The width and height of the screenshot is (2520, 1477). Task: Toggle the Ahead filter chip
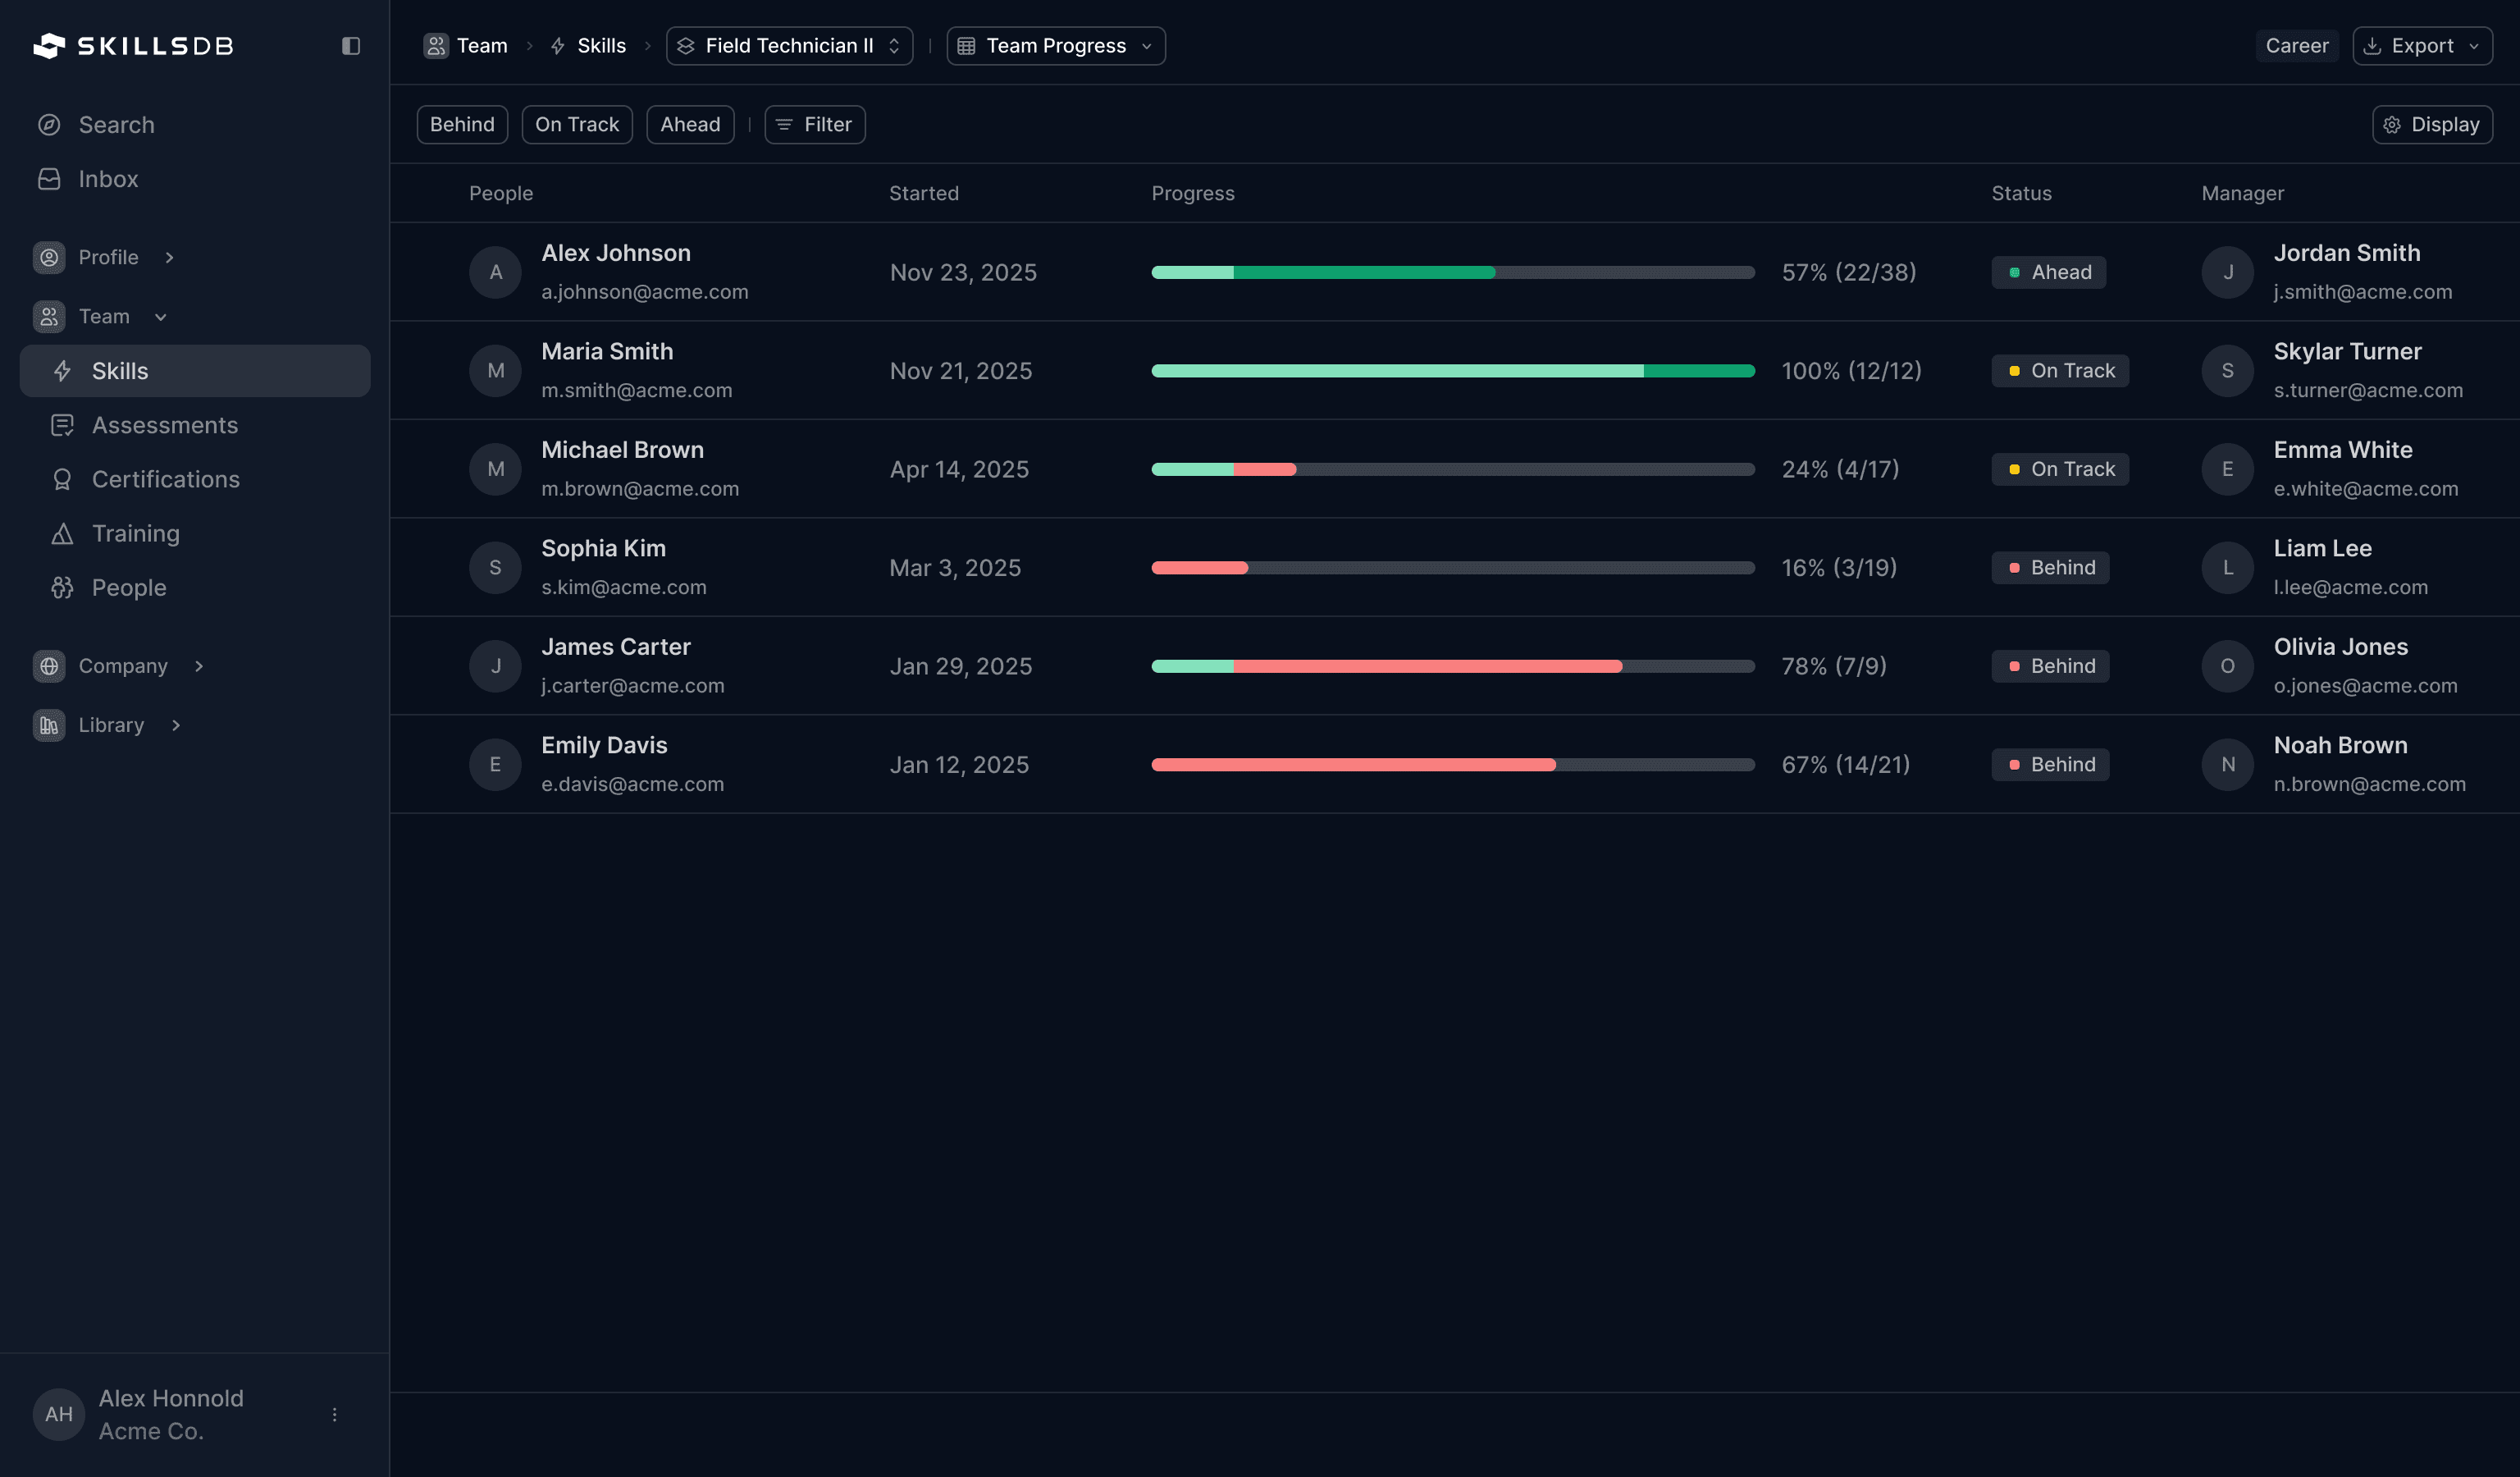tap(689, 125)
